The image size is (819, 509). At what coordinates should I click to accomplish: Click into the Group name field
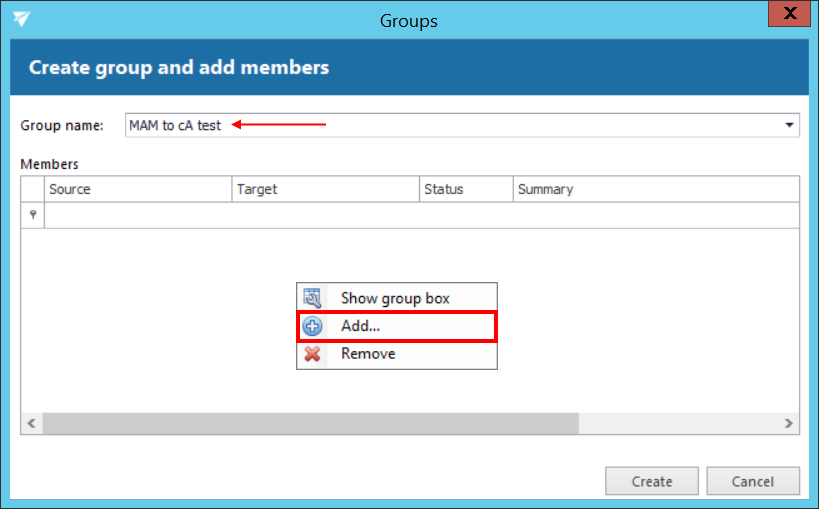pyautogui.click(x=450, y=125)
